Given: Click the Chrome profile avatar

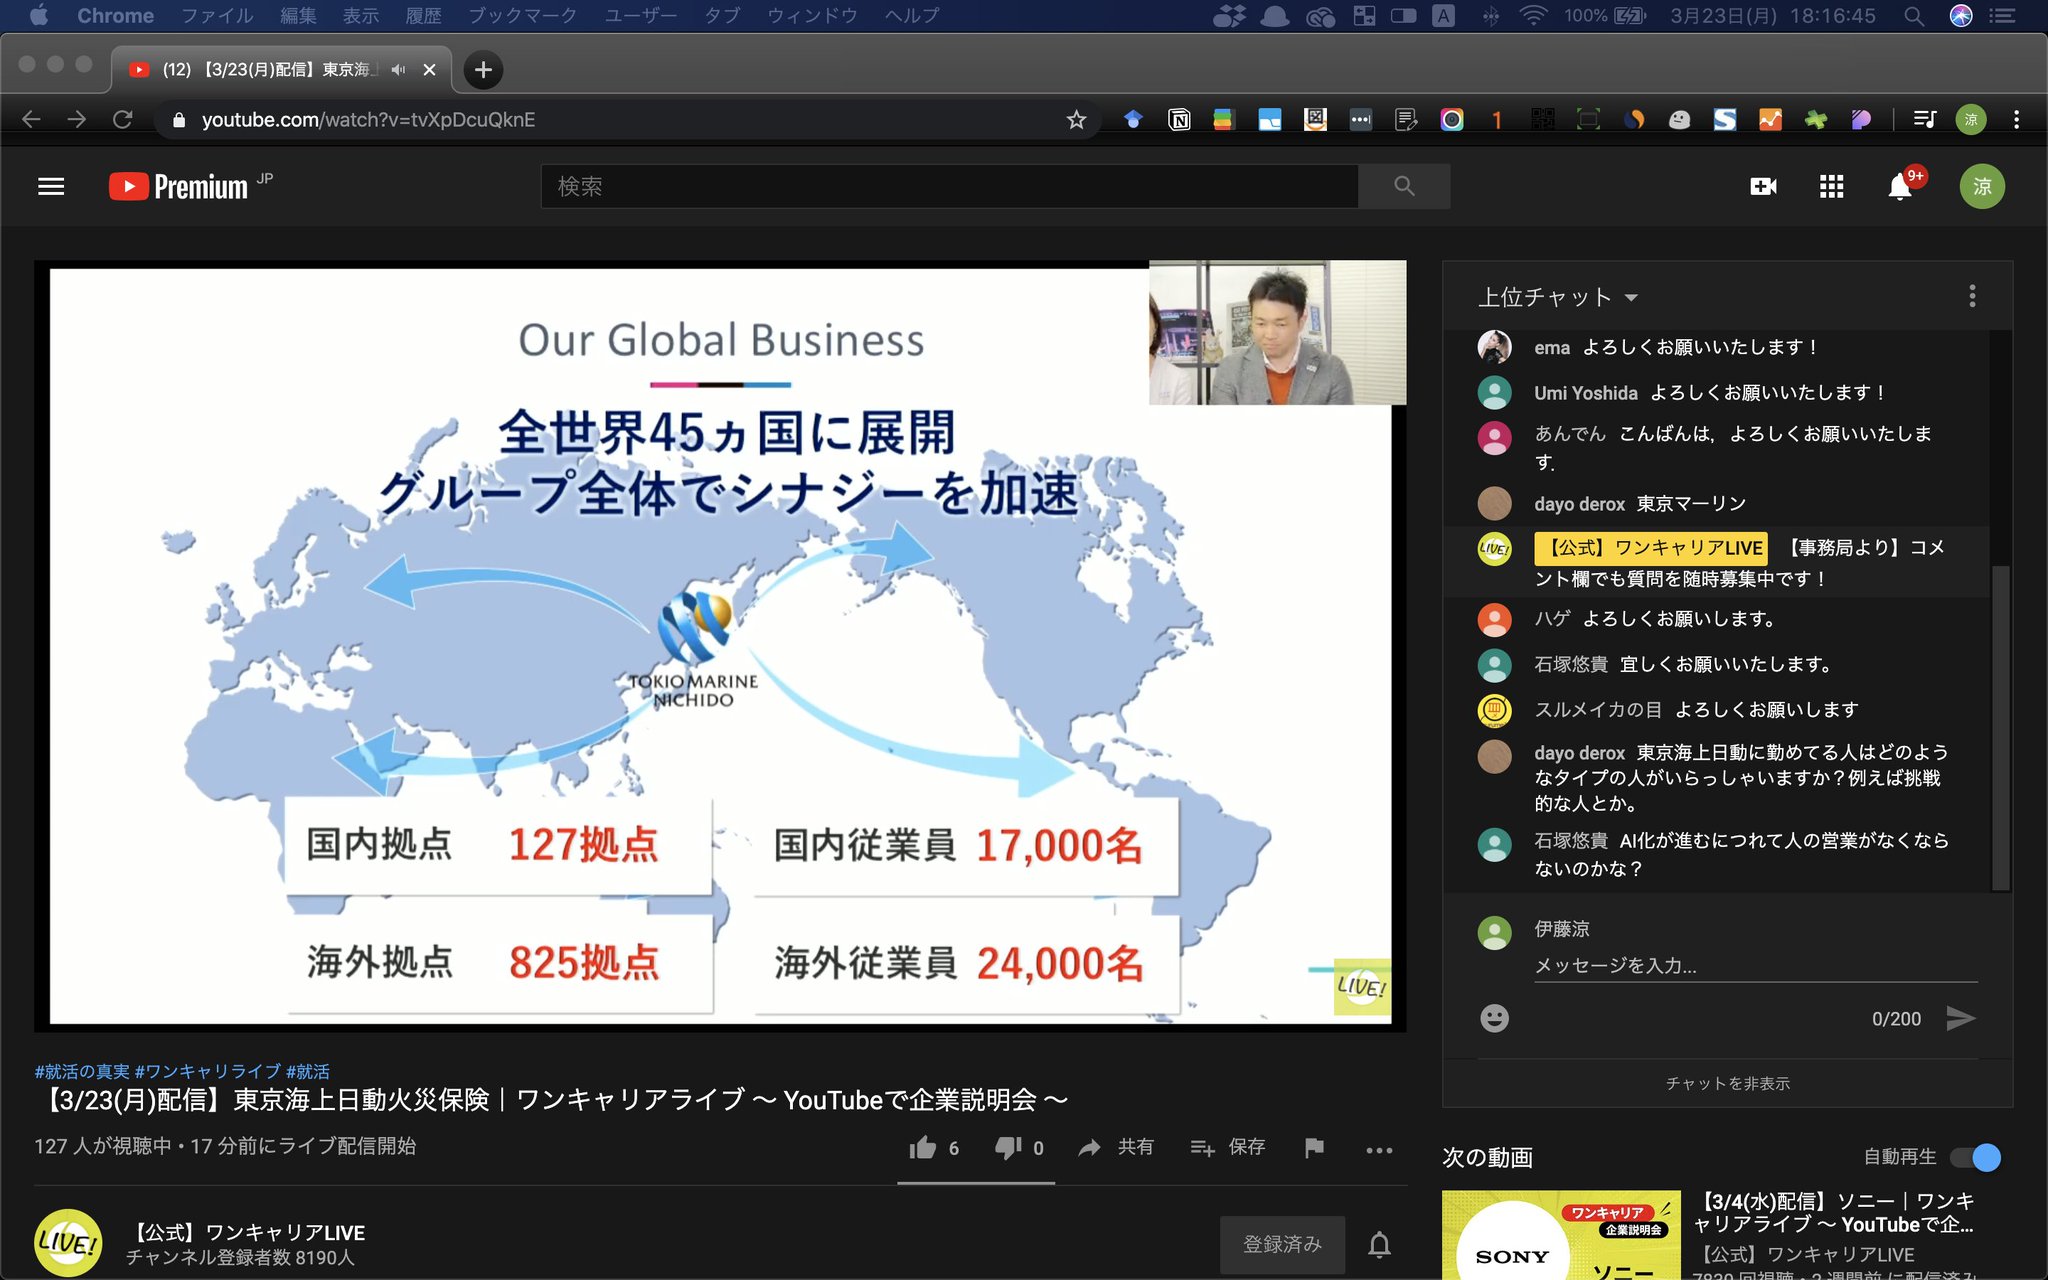Looking at the screenshot, I should coord(1970,120).
